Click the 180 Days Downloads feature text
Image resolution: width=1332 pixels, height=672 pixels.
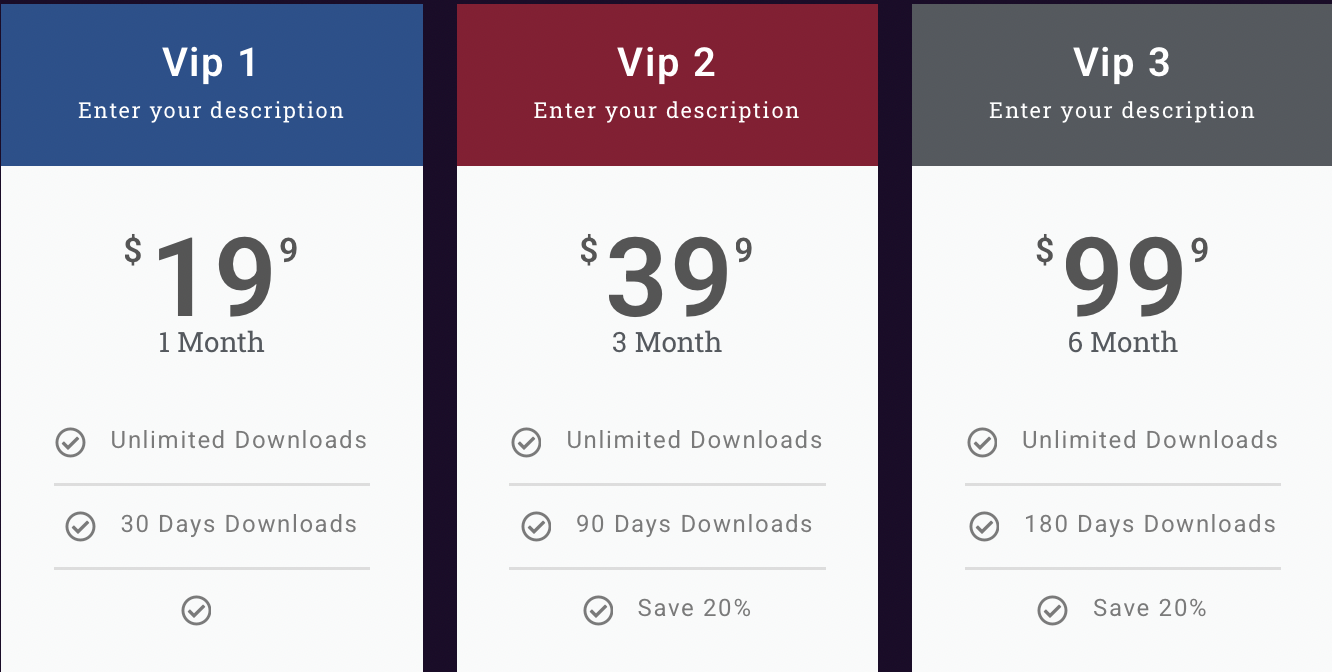[x=1150, y=525]
